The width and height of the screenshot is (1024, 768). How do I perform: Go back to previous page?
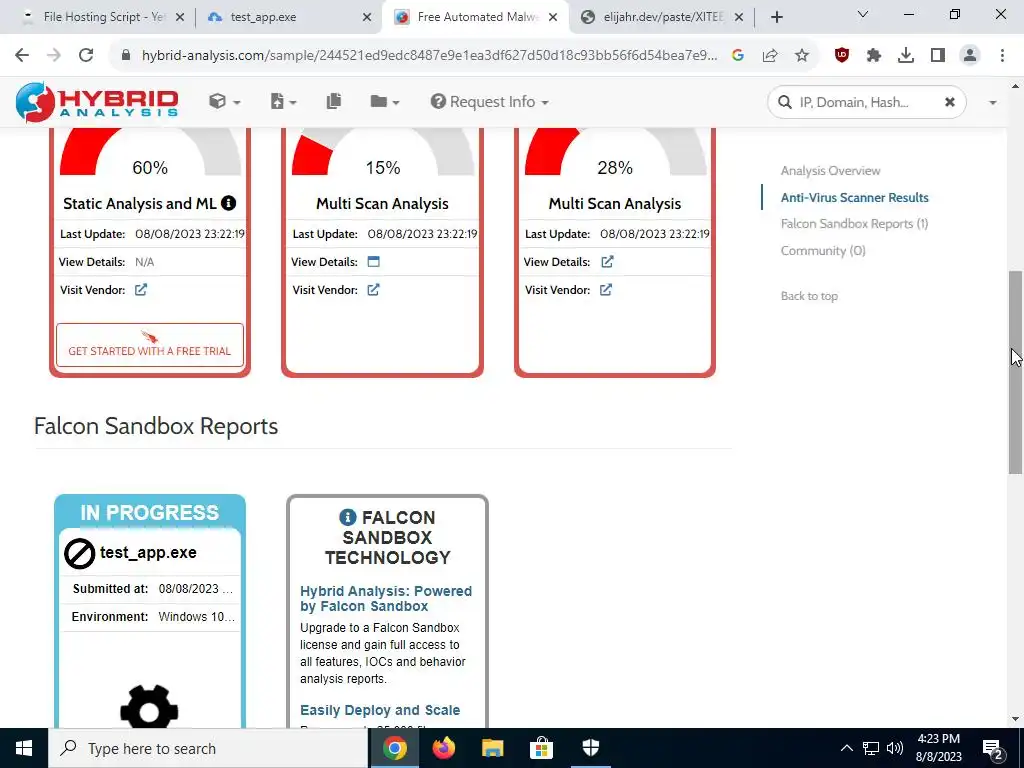tap(22, 56)
